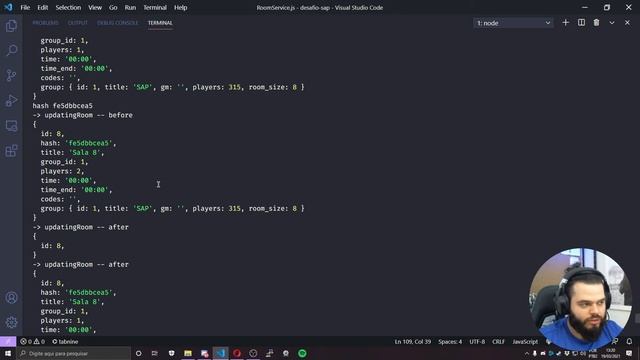Change line endings via CRLF

pyautogui.click(x=498, y=342)
